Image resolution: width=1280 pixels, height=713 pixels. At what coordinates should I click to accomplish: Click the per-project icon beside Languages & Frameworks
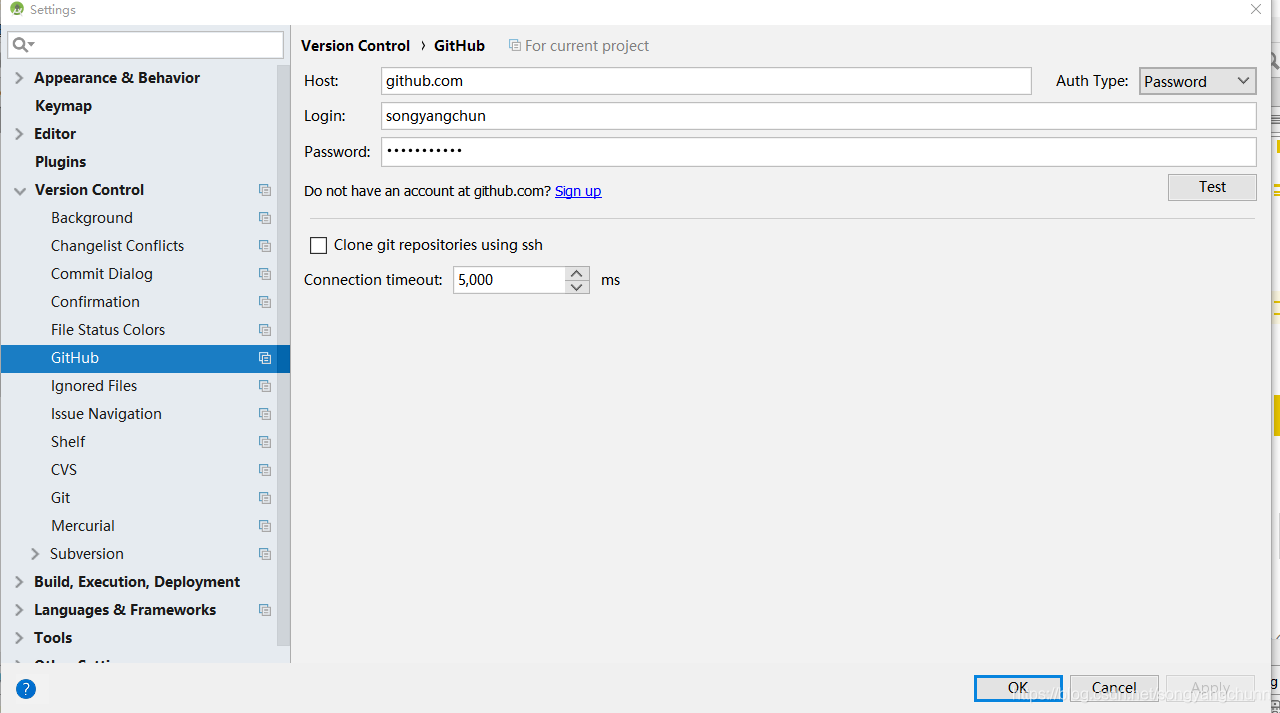[265, 610]
